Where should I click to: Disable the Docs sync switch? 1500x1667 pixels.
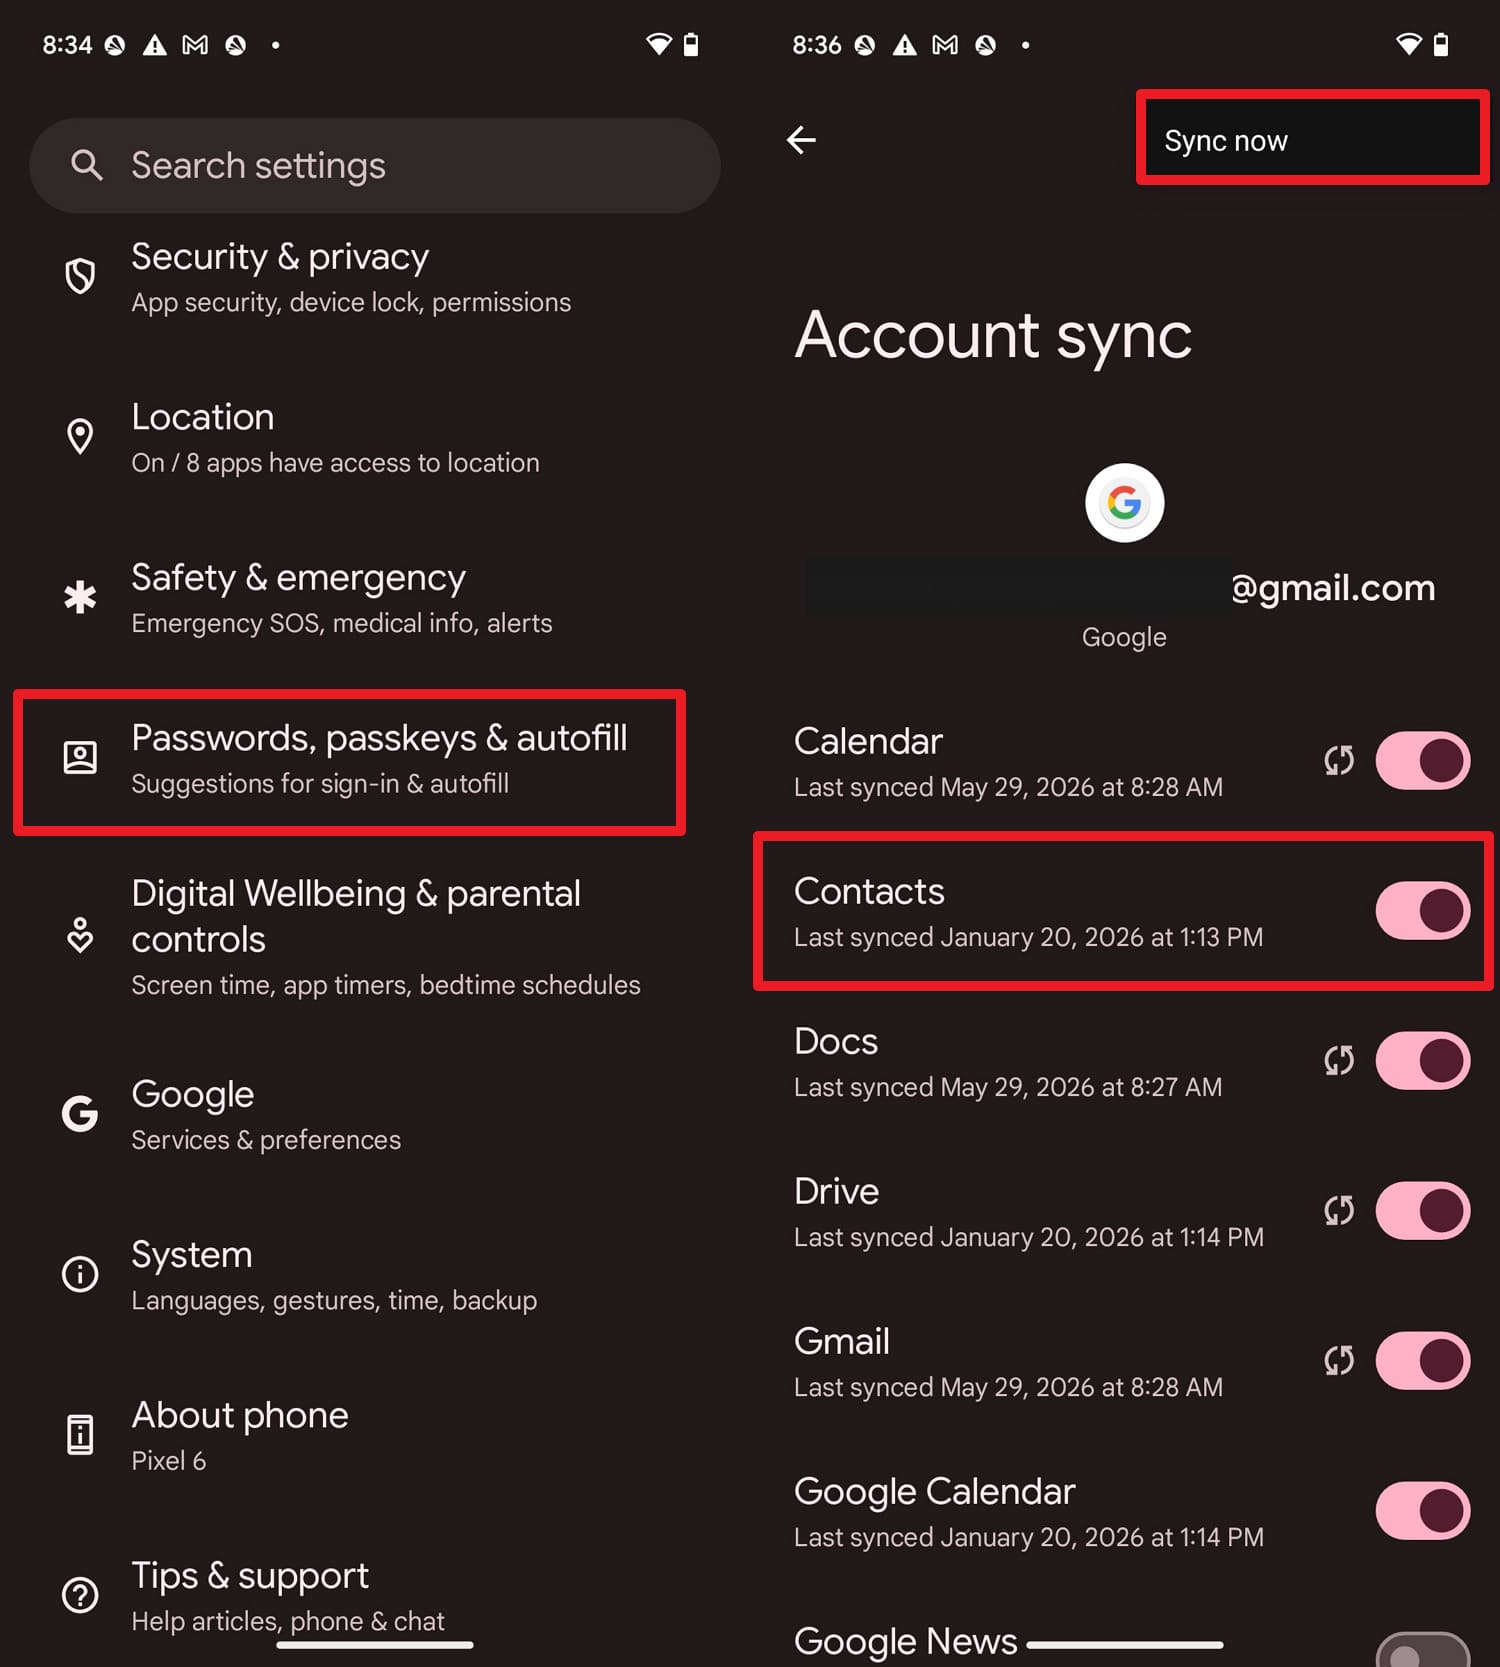[1422, 1061]
